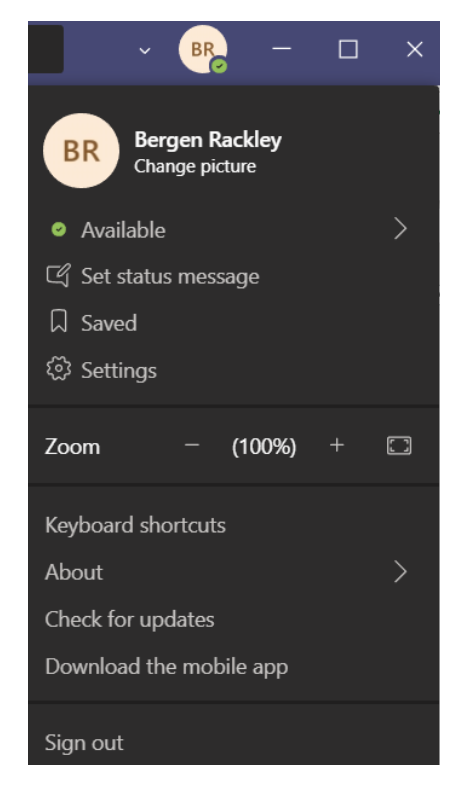Image resolution: width=472 pixels, height=796 pixels.
Task: Click the green Available status dot
Action: pyautogui.click(x=59, y=229)
